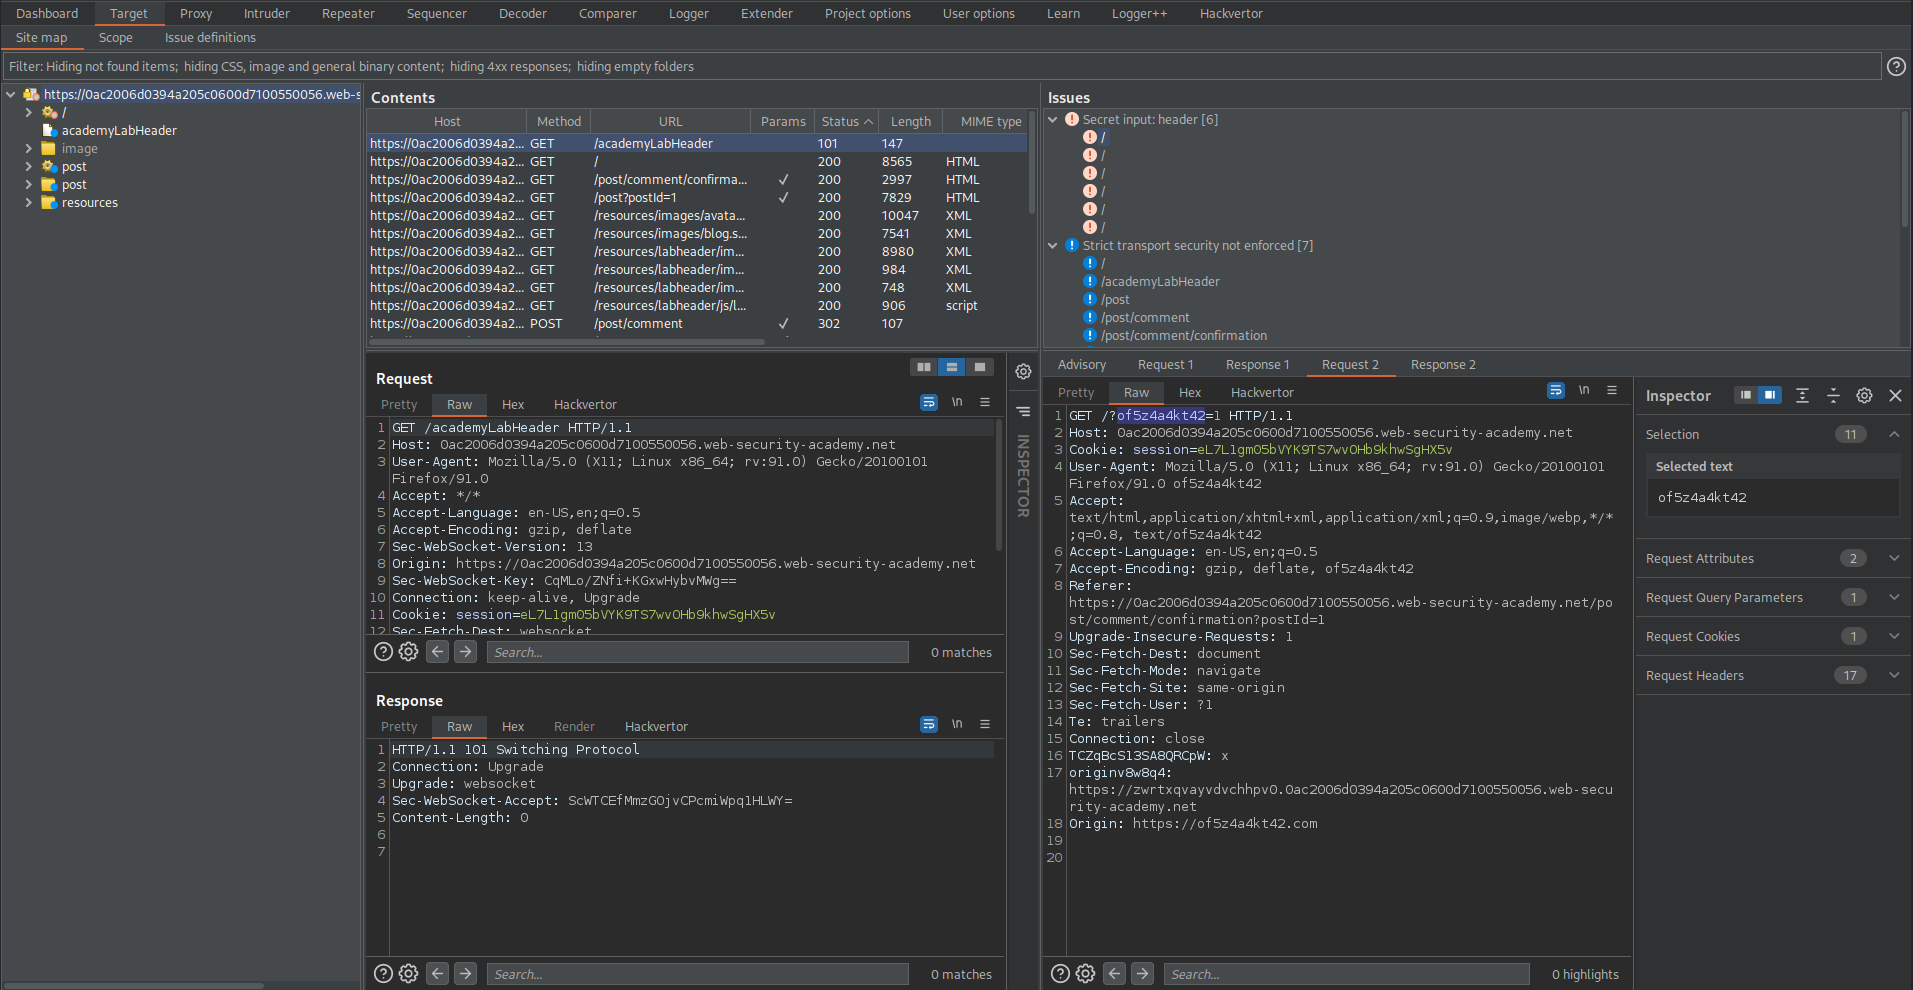Open the Repeater tab

click(348, 13)
